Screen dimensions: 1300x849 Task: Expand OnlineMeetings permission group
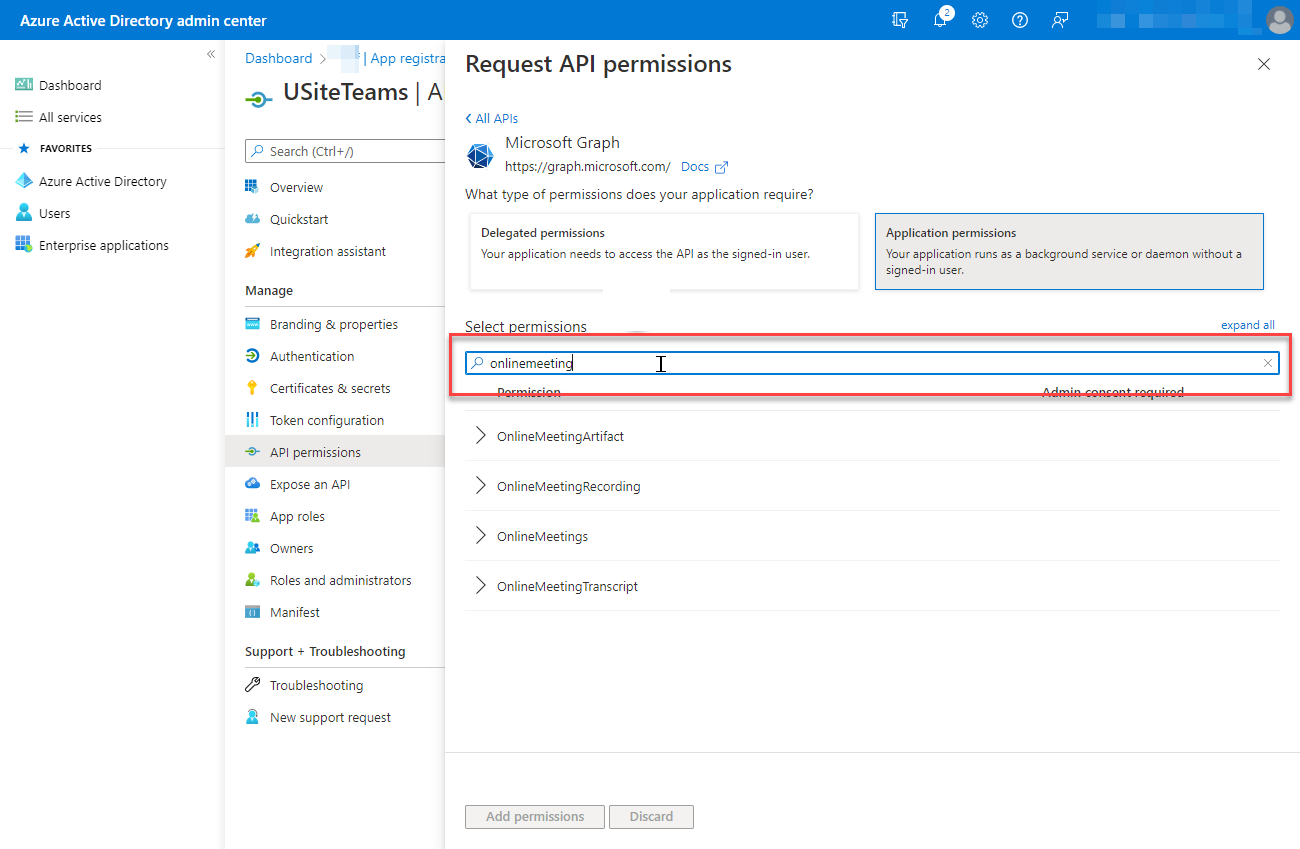[481, 536]
